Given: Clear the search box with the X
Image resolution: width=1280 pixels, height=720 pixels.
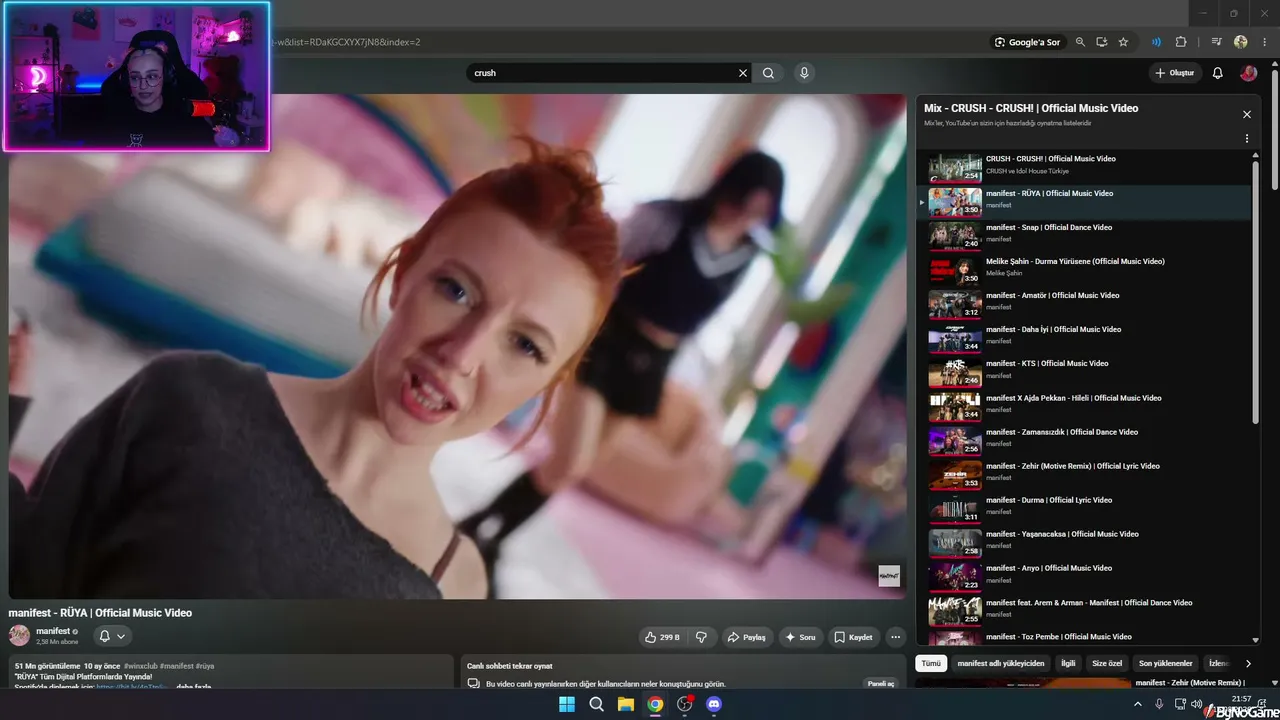Looking at the screenshot, I should (x=743, y=73).
